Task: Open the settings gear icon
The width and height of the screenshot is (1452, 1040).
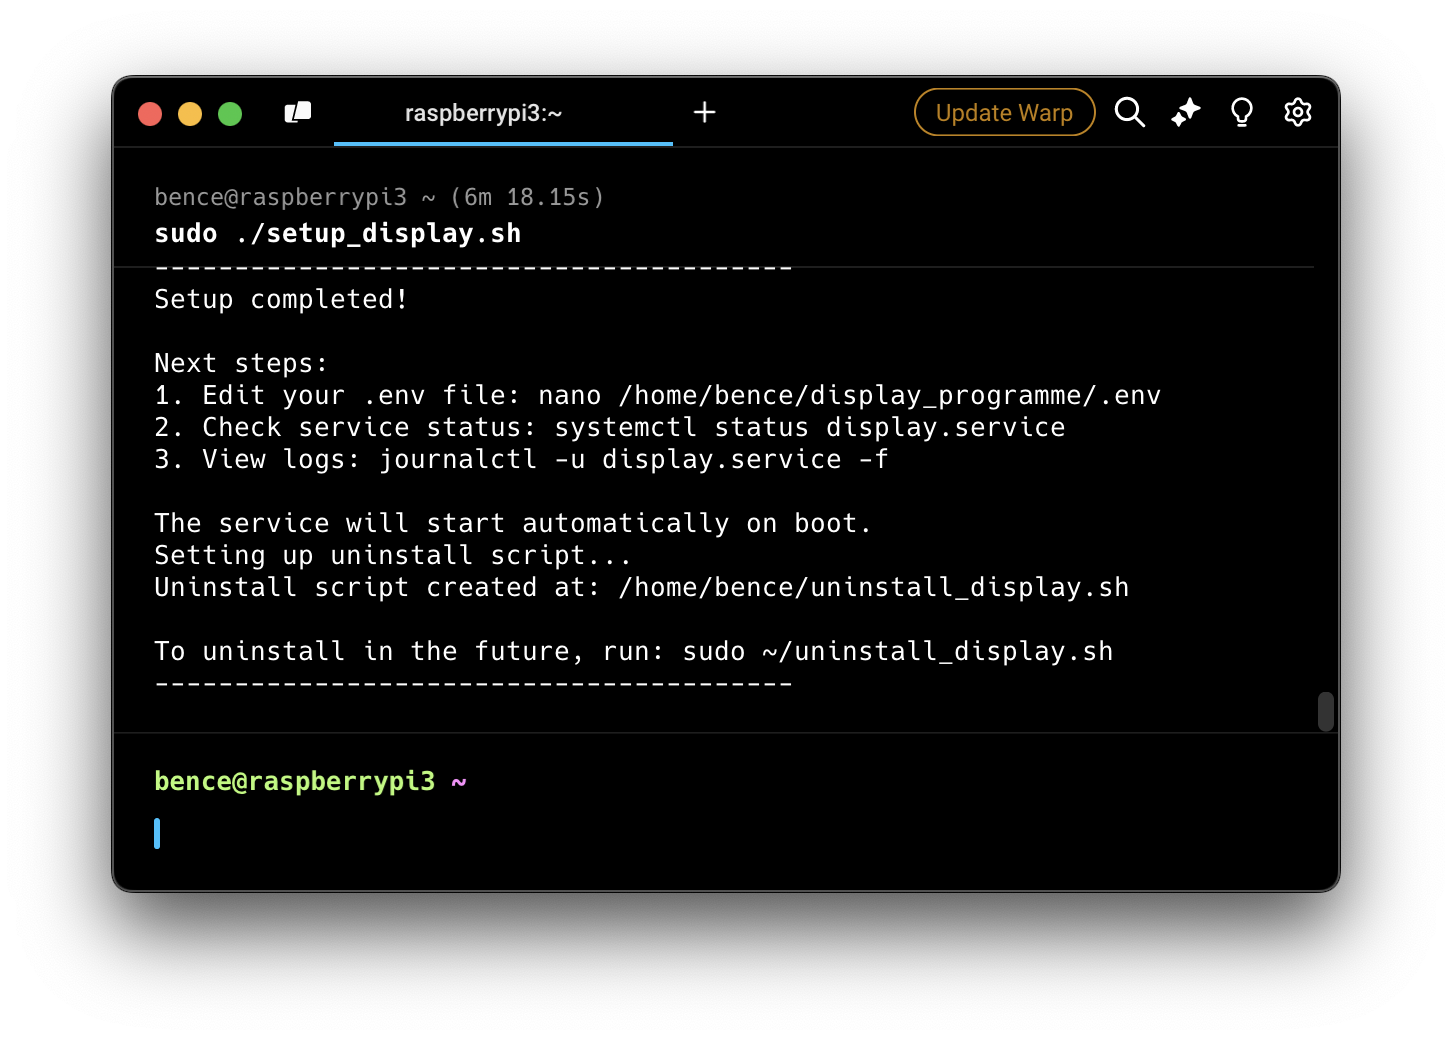Action: coord(1298,112)
